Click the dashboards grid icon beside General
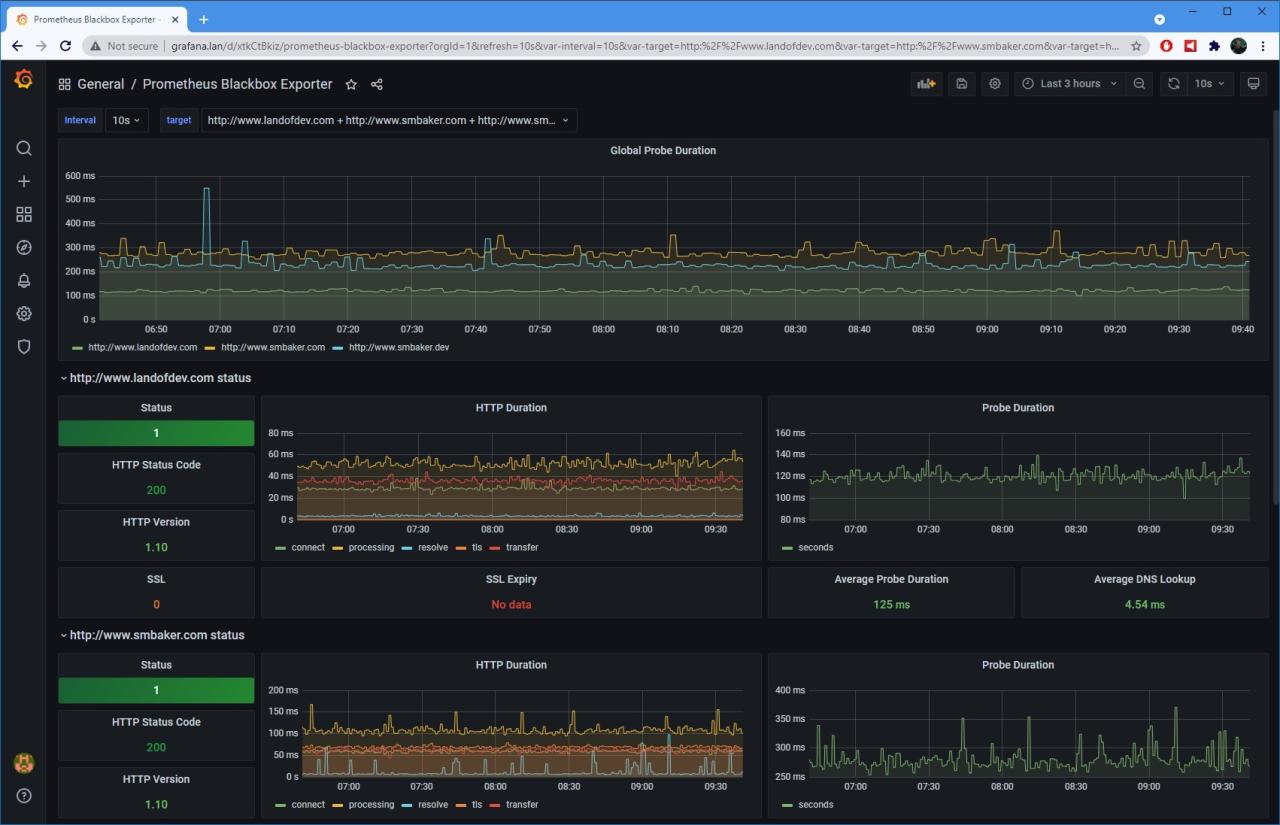1280x825 pixels. tap(65, 84)
